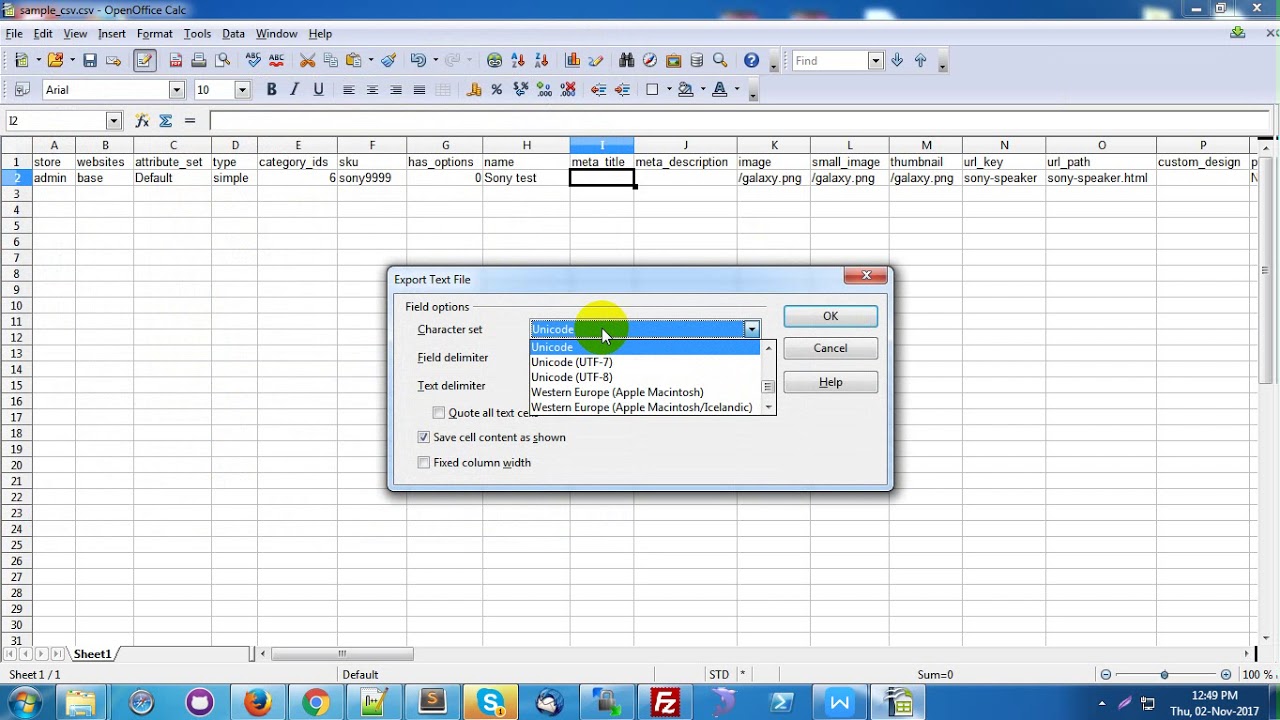Toggle Bold formatting

point(271,90)
